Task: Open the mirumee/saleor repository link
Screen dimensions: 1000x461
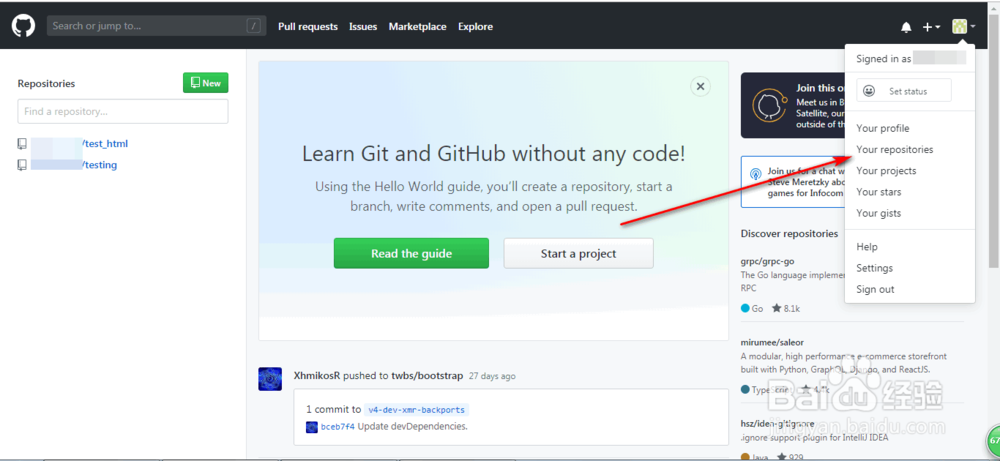Action: [x=772, y=342]
